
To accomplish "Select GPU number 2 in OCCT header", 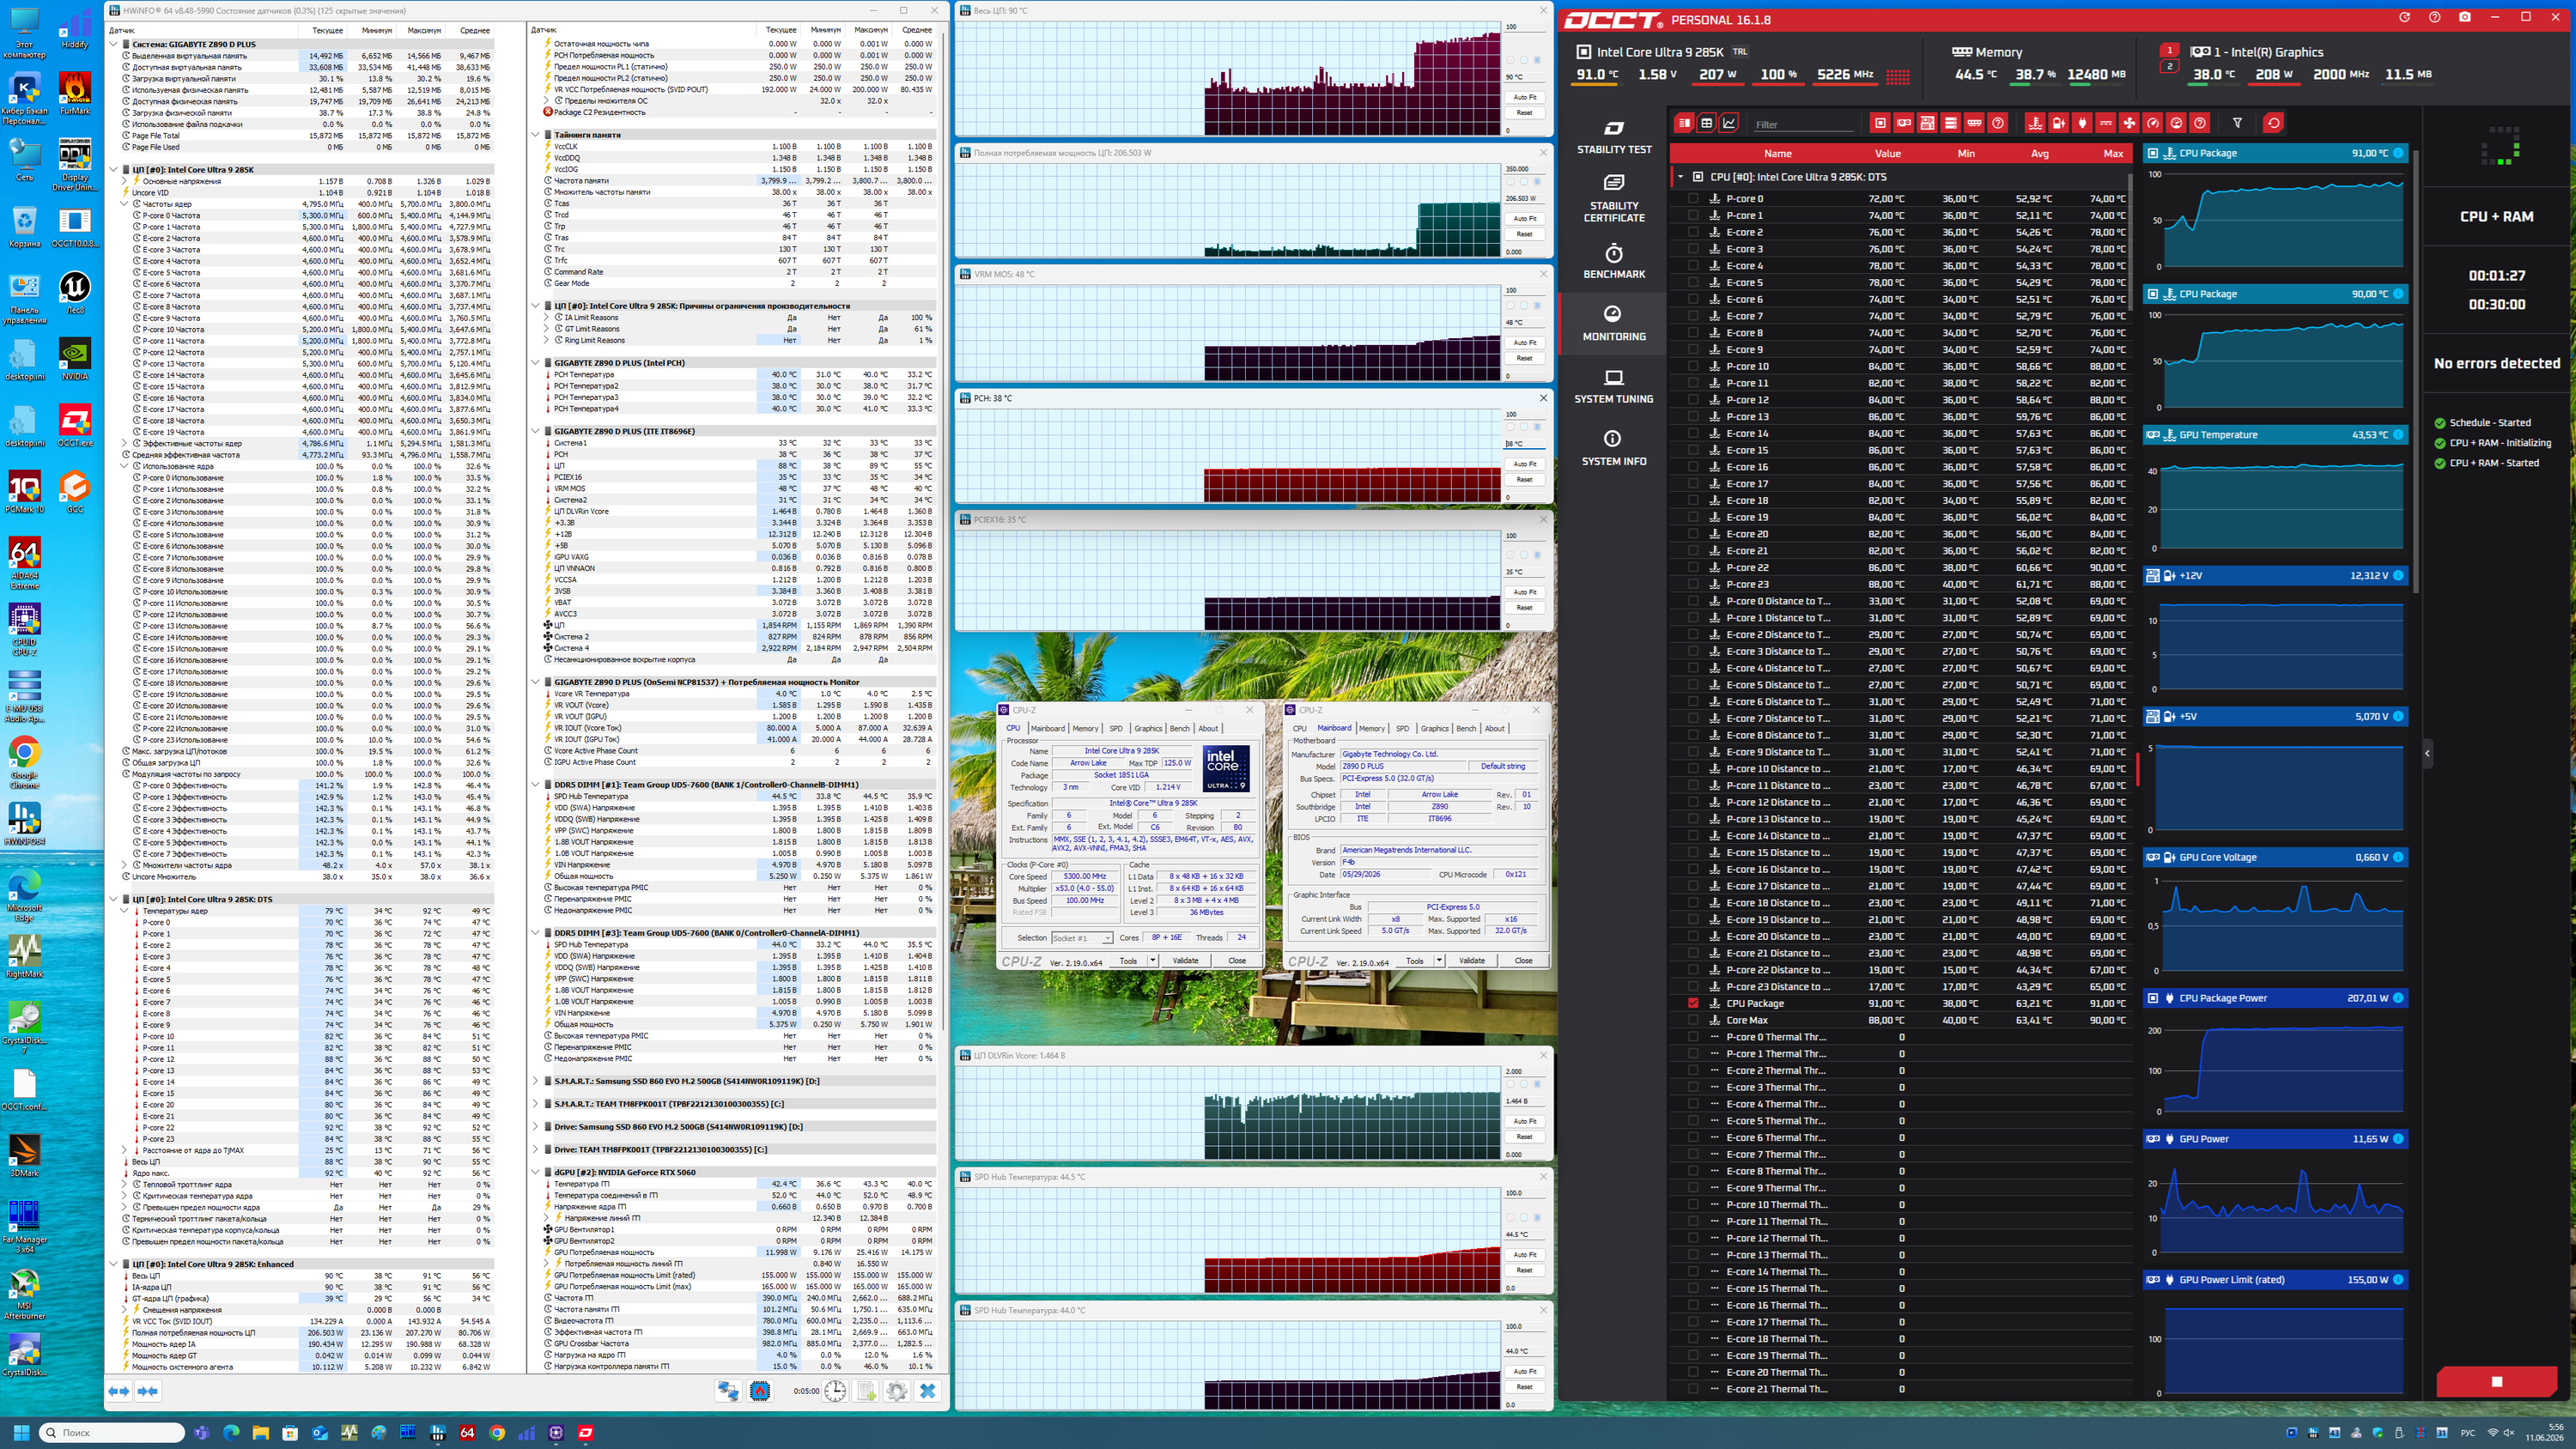I will (x=2168, y=67).
